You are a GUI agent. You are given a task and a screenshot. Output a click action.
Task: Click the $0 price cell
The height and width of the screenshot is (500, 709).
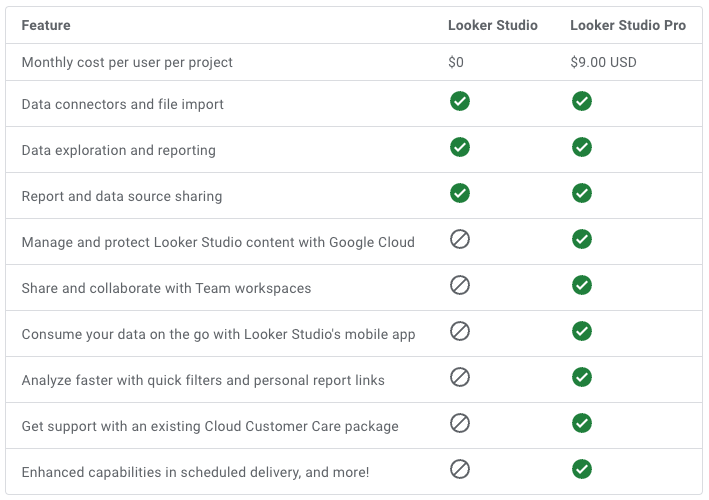pyautogui.click(x=457, y=62)
